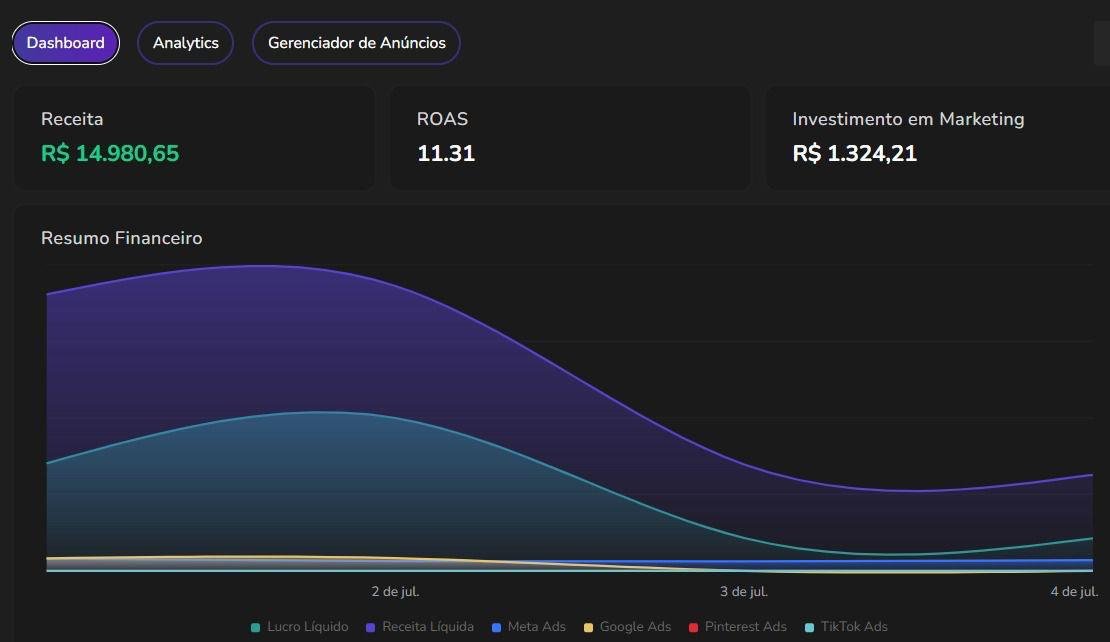Image resolution: width=1110 pixels, height=642 pixels.
Task: Click the 11.31 ROAS value
Action: click(446, 153)
